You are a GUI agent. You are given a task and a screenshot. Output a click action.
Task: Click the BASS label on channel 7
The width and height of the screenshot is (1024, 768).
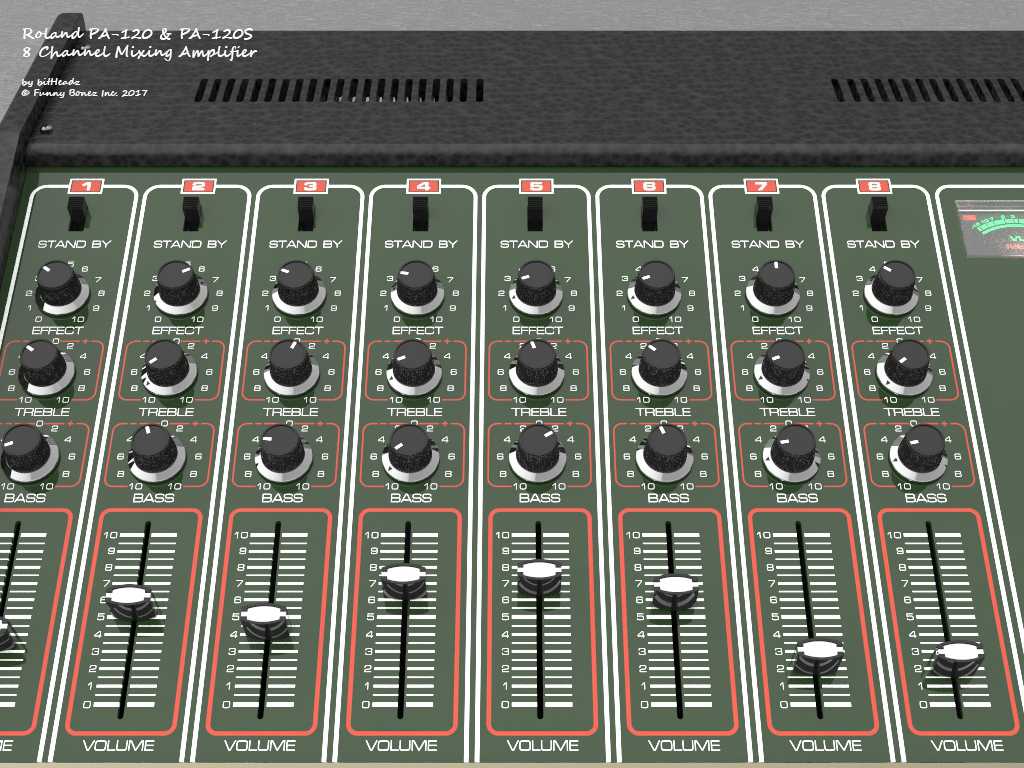point(797,498)
